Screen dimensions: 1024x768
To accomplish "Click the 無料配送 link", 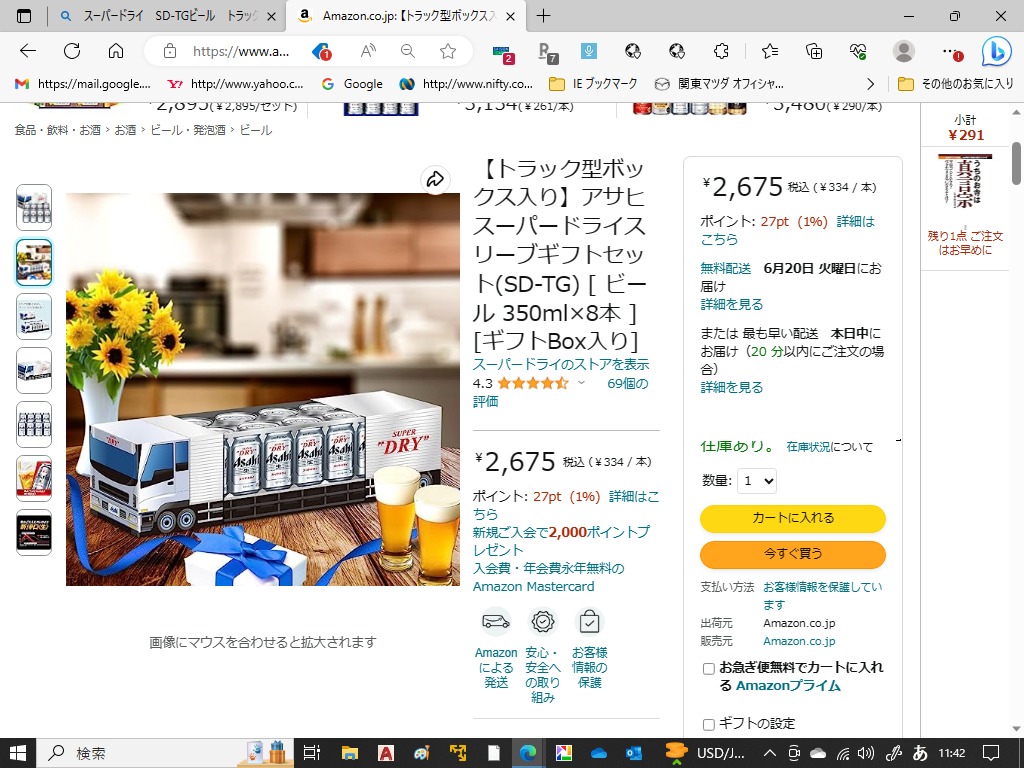I will [x=726, y=268].
